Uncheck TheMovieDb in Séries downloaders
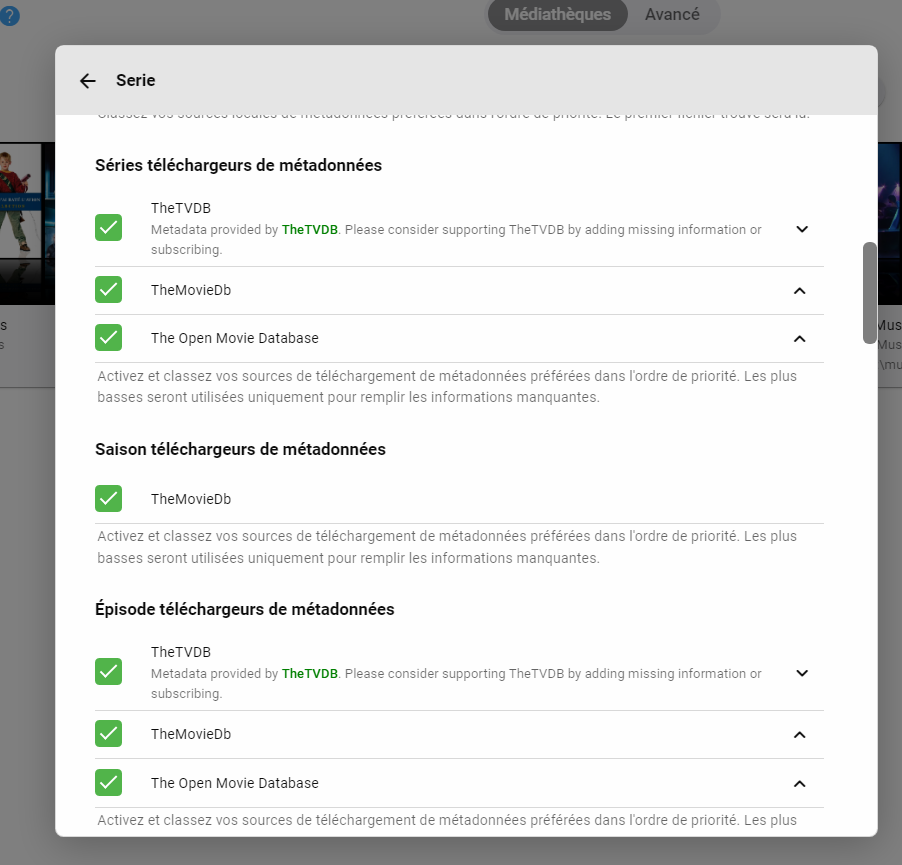The width and height of the screenshot is (902, 865). 109,290
